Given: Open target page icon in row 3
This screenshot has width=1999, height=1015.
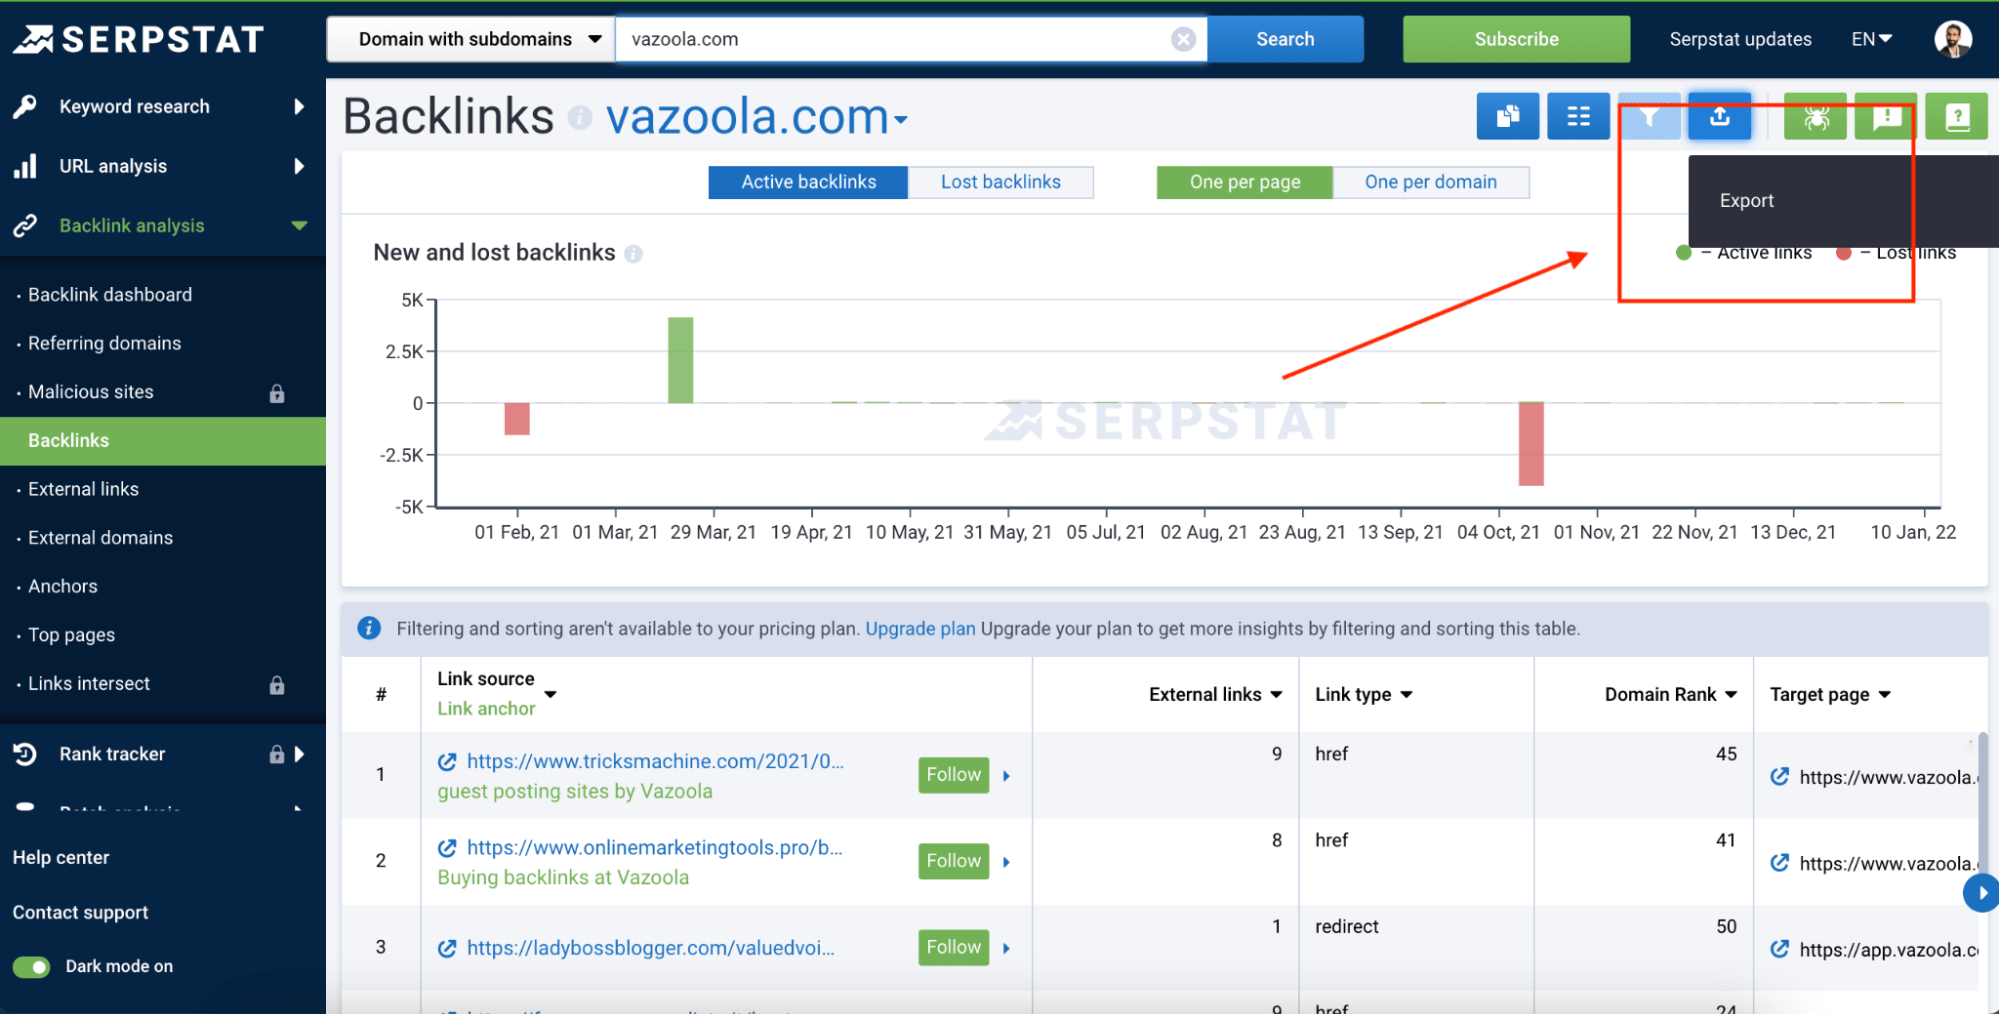Looking at the screenshot, I should tap(1780, 949).
